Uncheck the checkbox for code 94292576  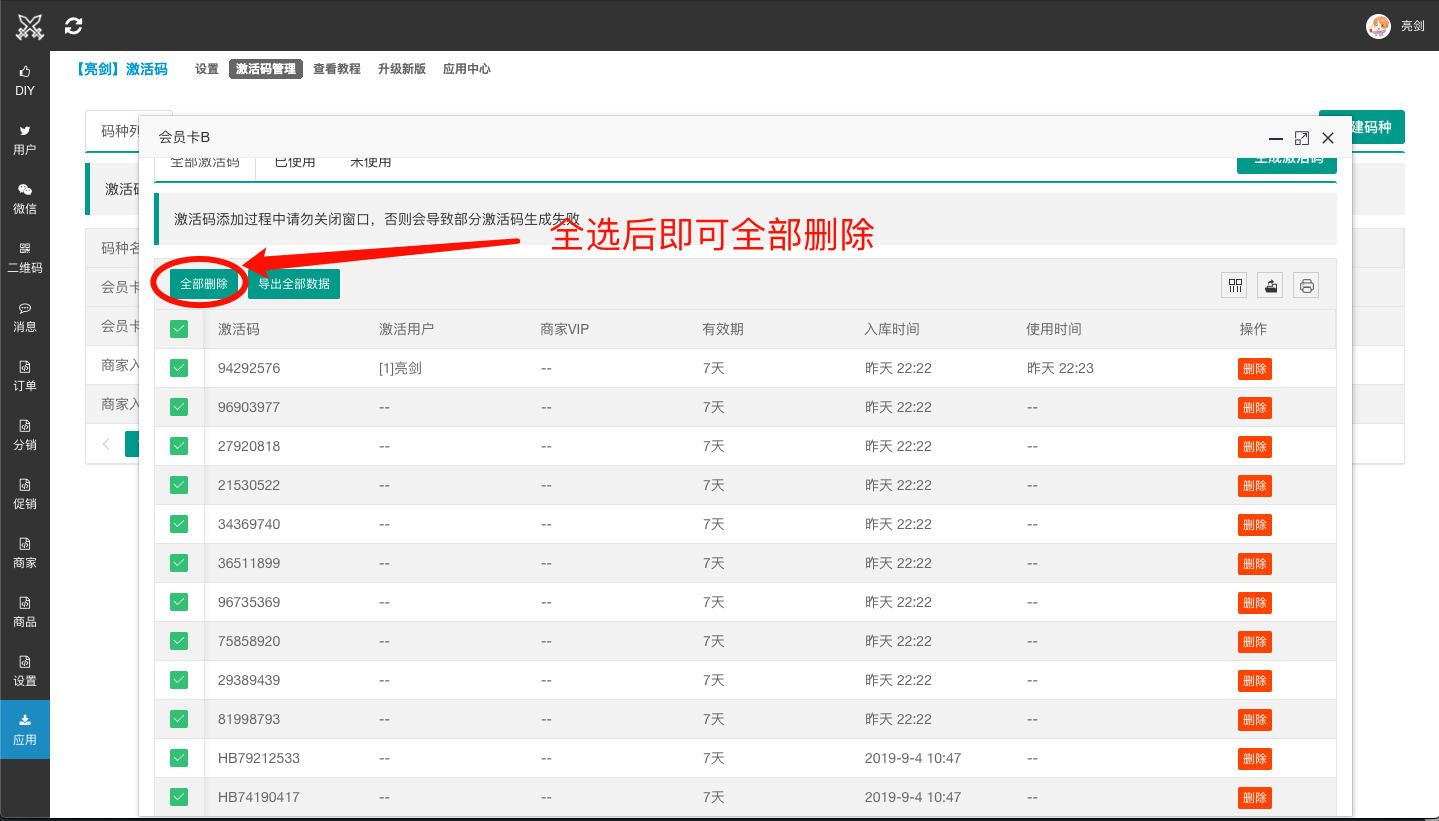(x=178, y=368)
